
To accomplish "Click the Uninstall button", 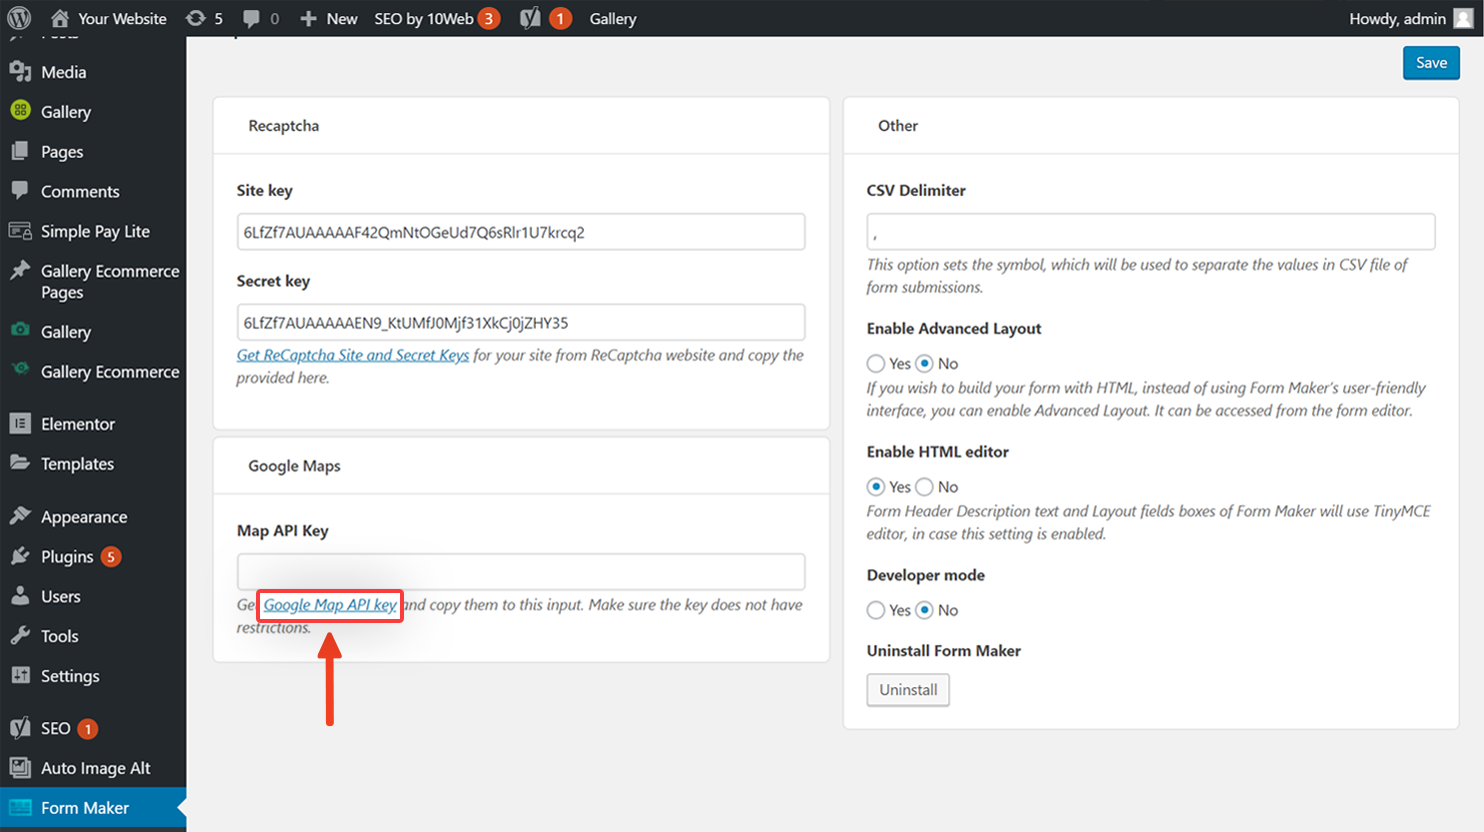I will 908,690.
